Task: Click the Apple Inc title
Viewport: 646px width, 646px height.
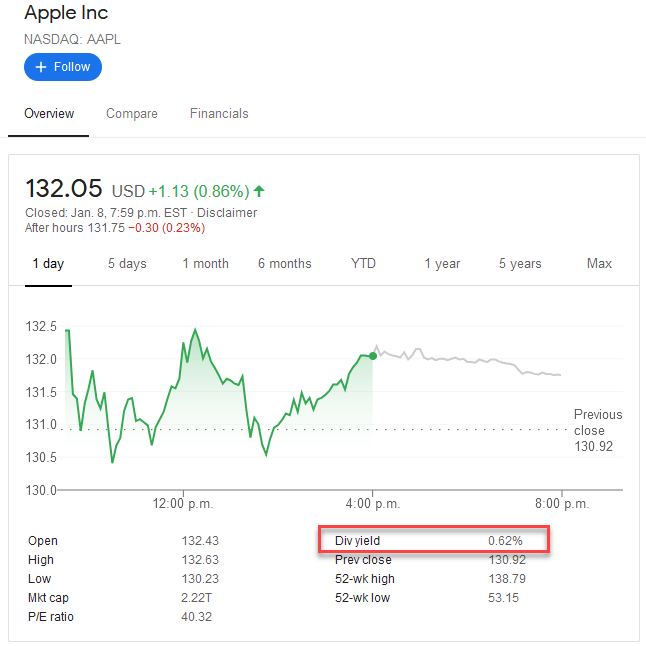Action: 66,13
